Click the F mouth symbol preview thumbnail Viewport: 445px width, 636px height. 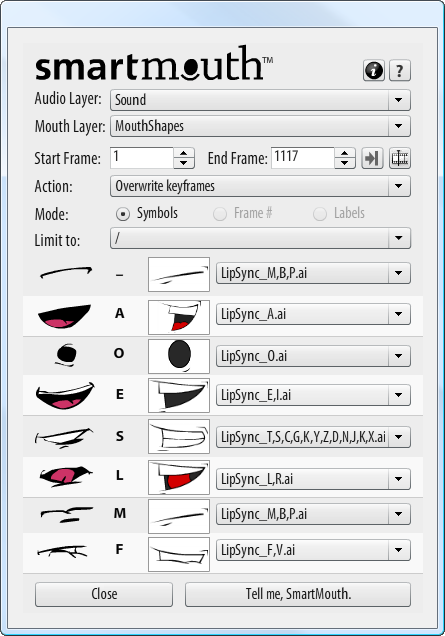pyautogui.click(x=179, y=554)
